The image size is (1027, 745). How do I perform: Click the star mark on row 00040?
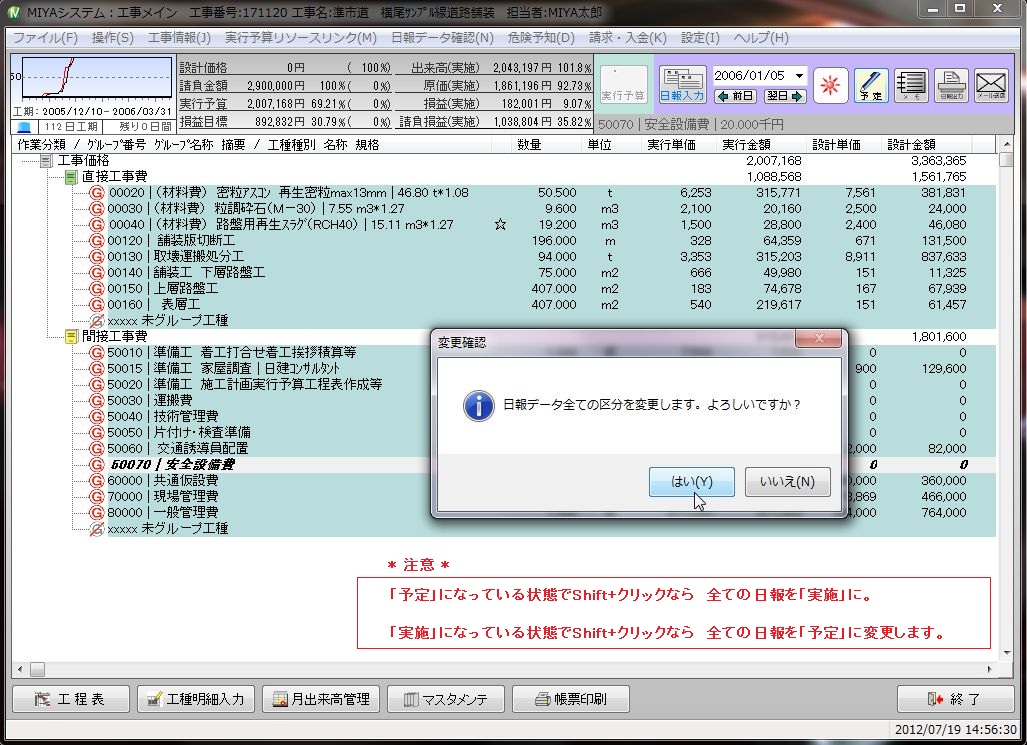[x=500, y=225]
